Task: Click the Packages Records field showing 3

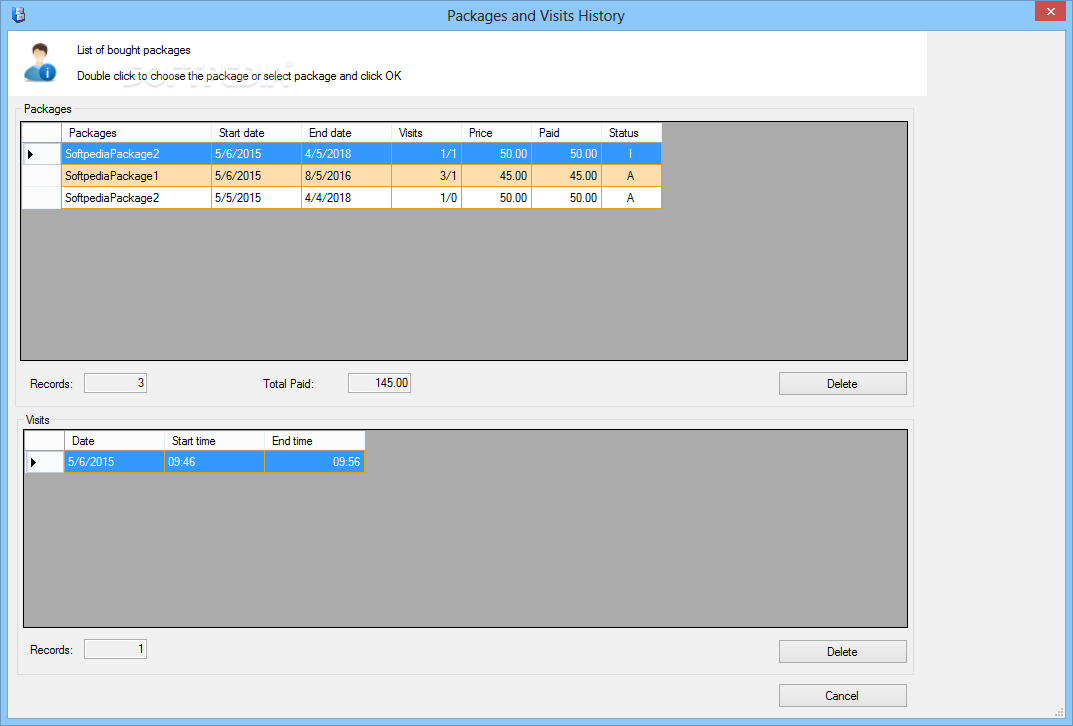Action: (115, 383)
